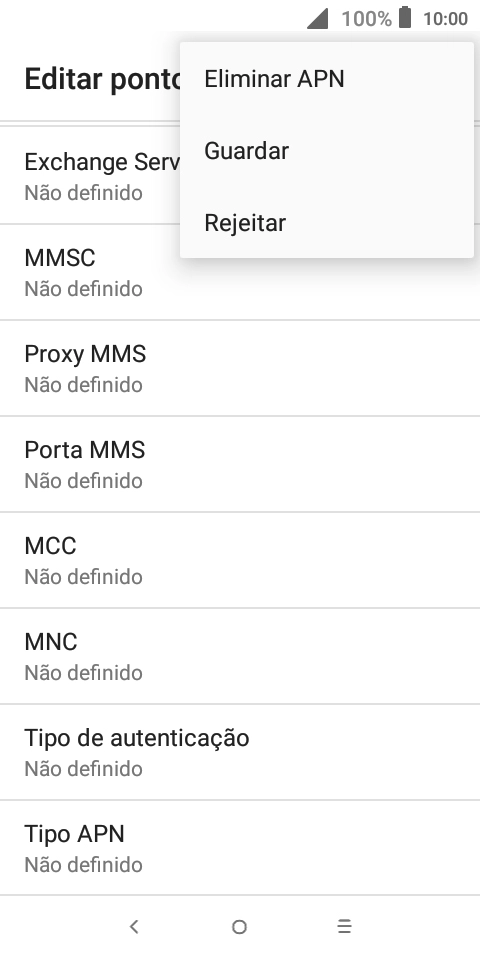
Task: Choose Rejeitar in the popup menu
Action: coord(327,222)
